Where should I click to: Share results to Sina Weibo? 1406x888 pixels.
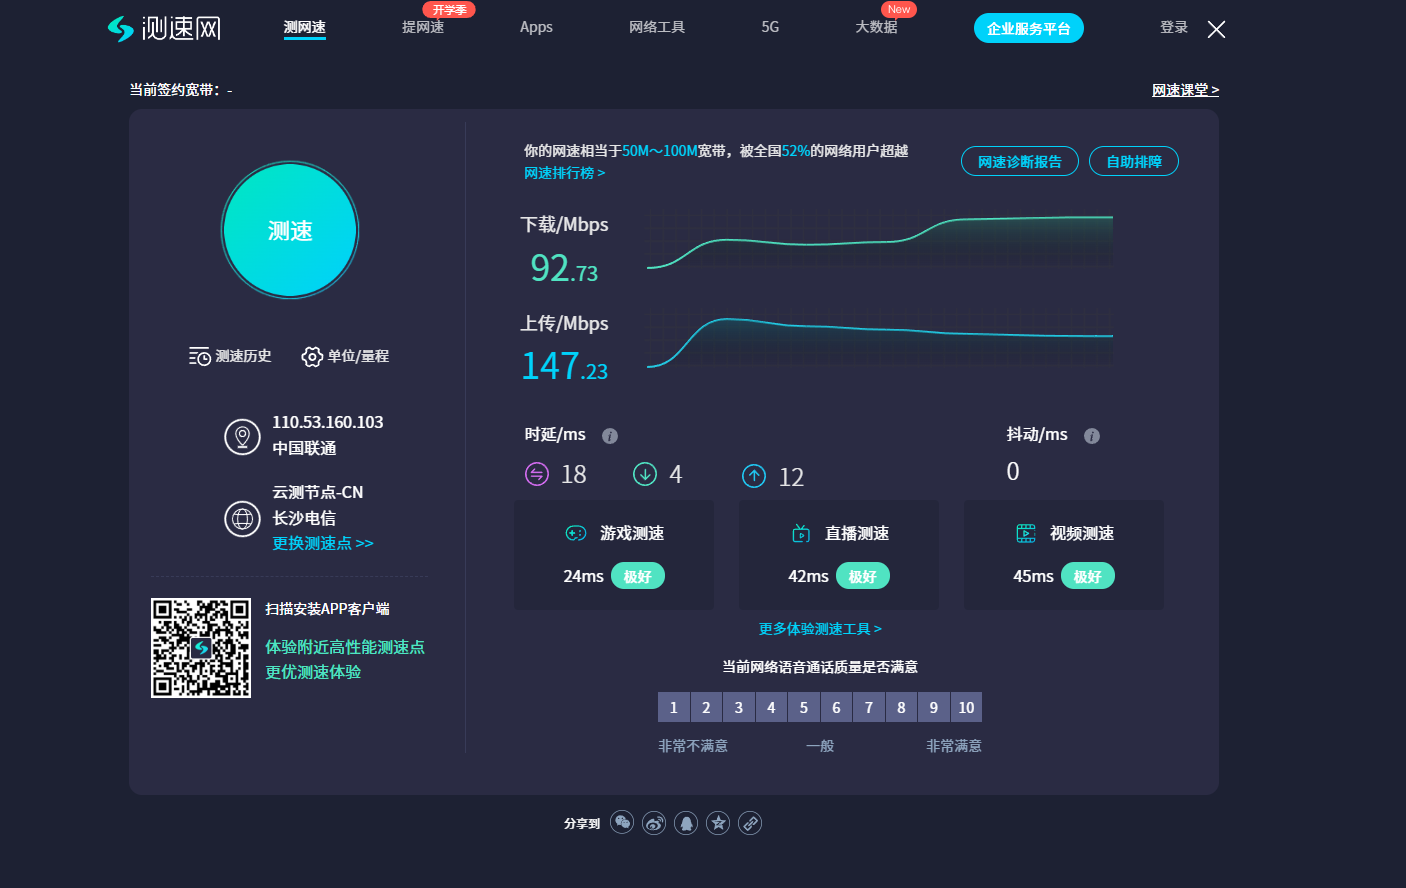coord(653,822)
